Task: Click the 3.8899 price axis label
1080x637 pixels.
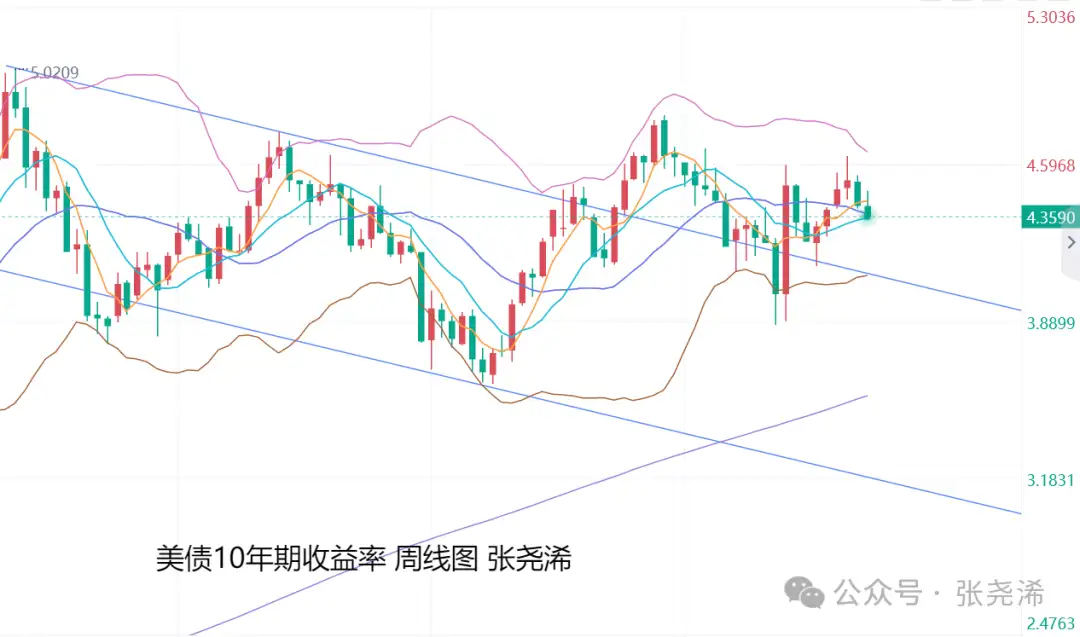Action: coord(1050,323)
